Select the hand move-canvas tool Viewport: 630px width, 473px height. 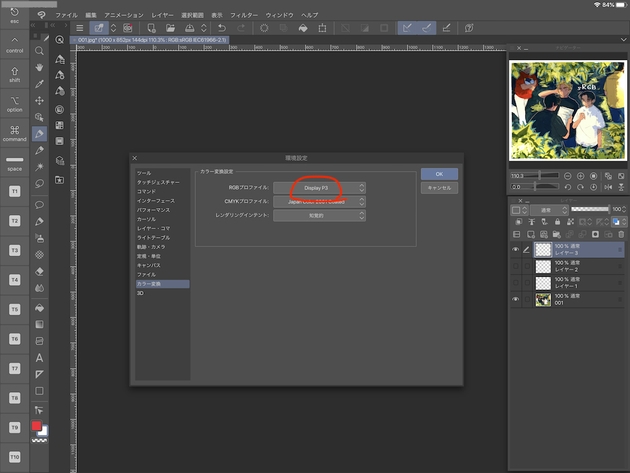click(39, 68)
